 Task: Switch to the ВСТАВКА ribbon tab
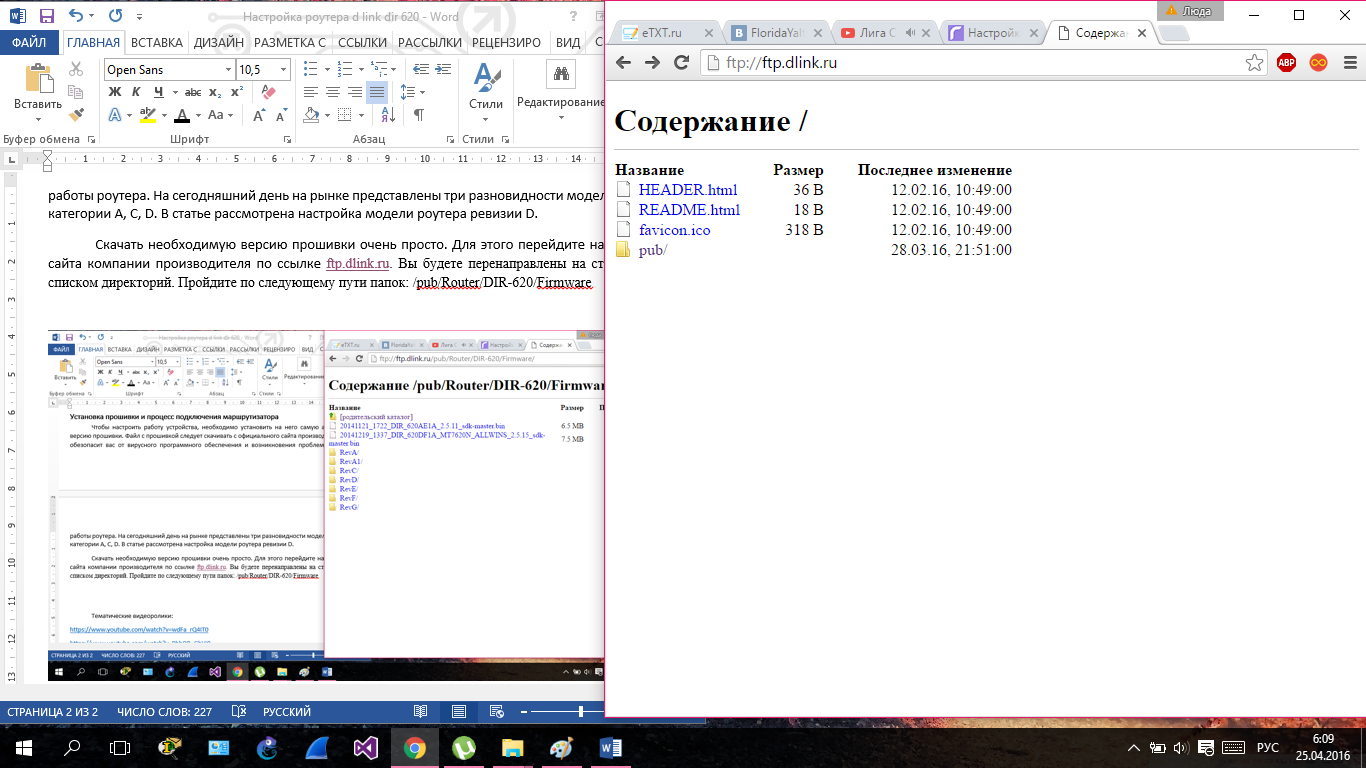pyautogui.click(x=157, y=42)
